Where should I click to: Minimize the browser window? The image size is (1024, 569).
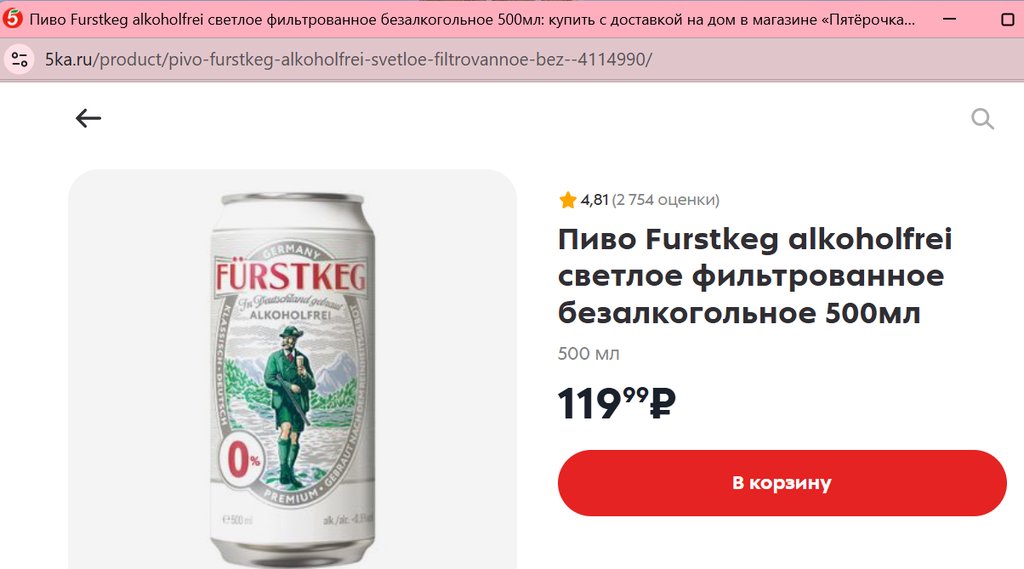tap(950, 19)
